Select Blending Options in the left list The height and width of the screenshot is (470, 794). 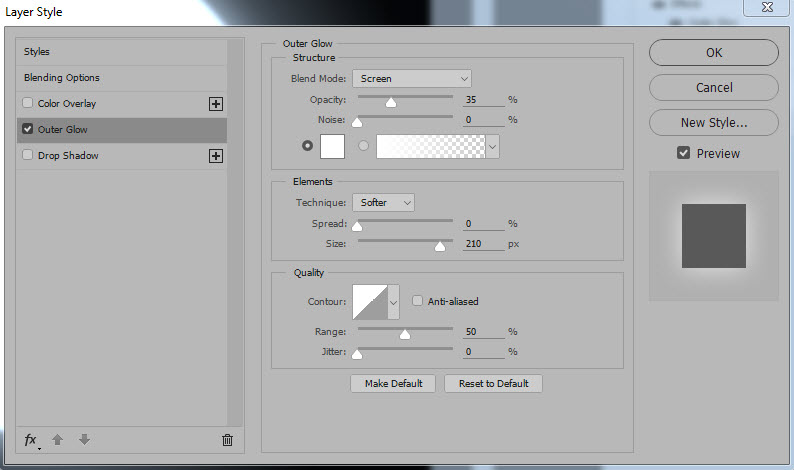122,77
